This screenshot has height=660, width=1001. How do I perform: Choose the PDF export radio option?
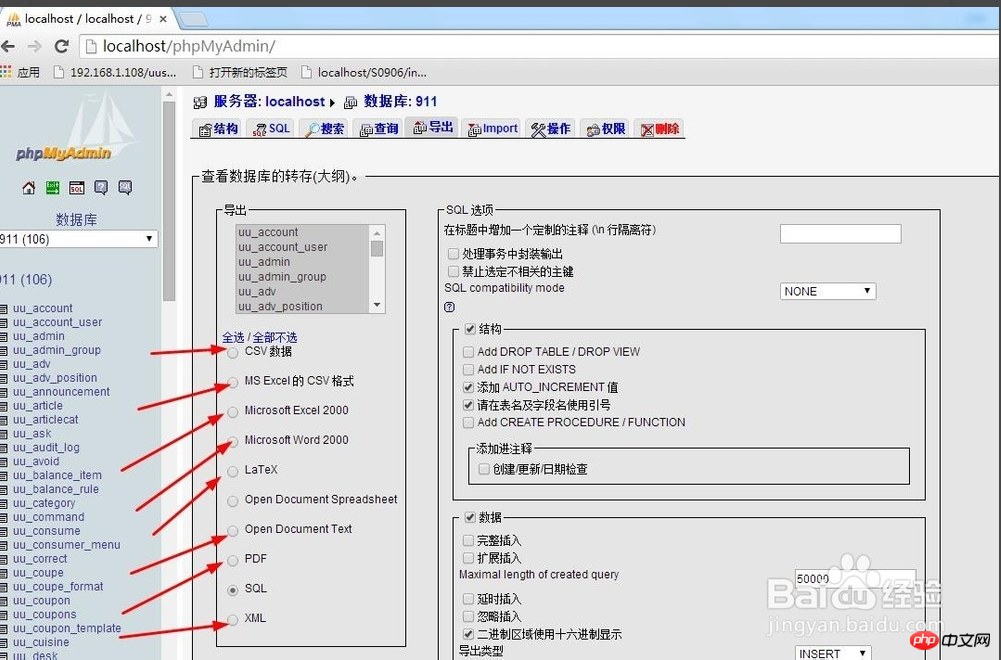233,559
